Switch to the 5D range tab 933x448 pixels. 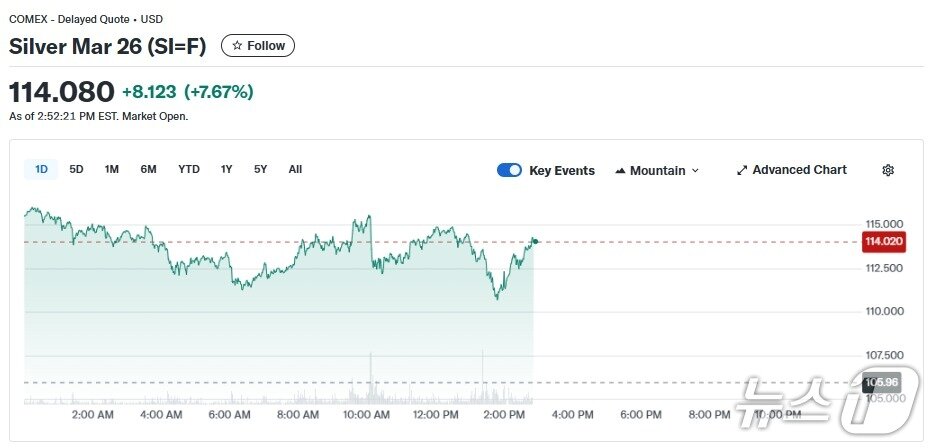click(76, 169)
